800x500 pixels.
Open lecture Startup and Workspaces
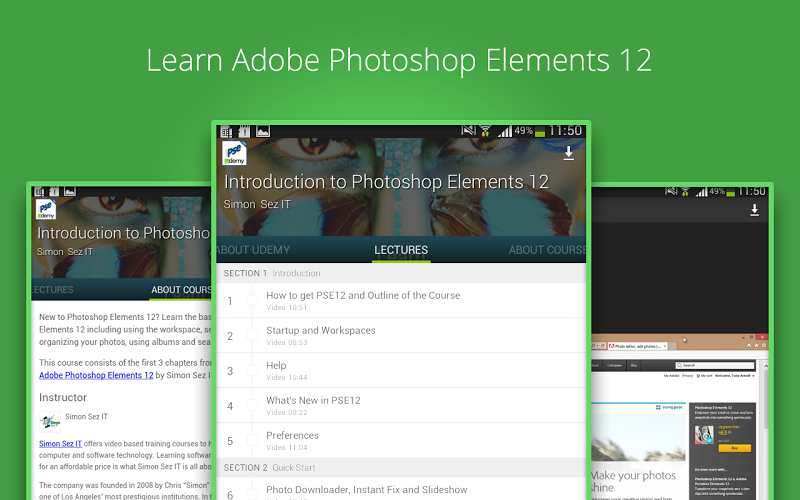(x=401, y=335)
